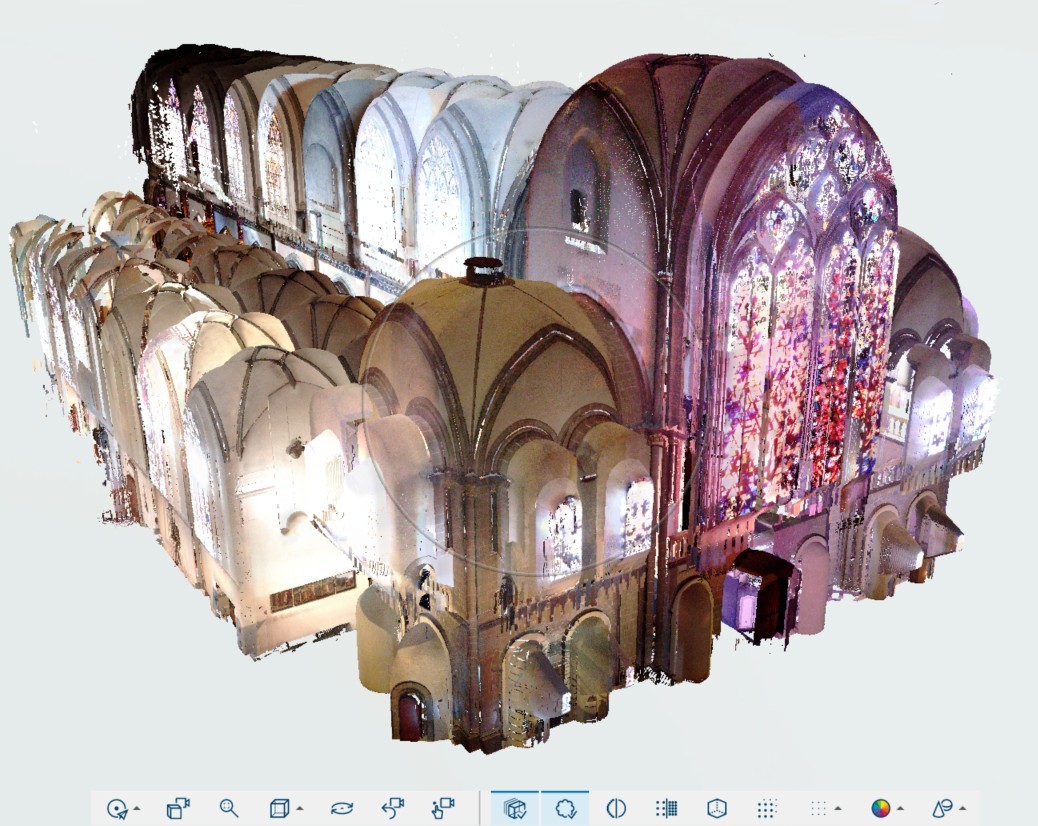Select the interactive camera pointer tool

[x=443, y=808]
